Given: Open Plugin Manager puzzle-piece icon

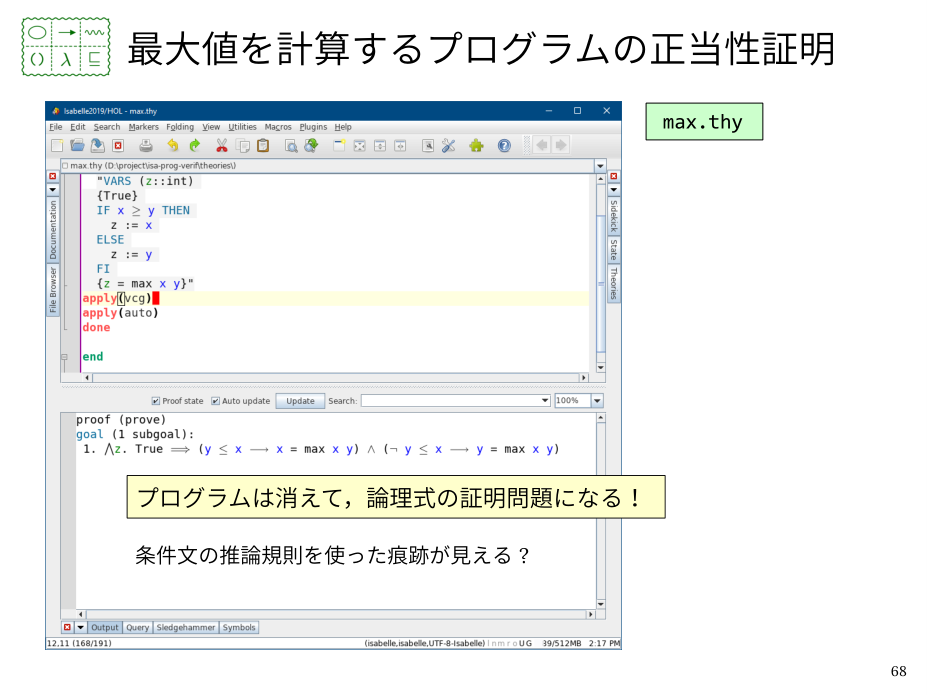Looking at the screenshot, I should point(476,146).
